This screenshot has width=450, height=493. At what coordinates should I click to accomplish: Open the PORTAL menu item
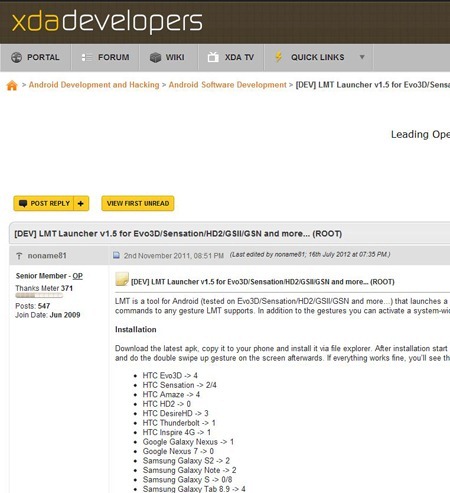click(35, 57)
